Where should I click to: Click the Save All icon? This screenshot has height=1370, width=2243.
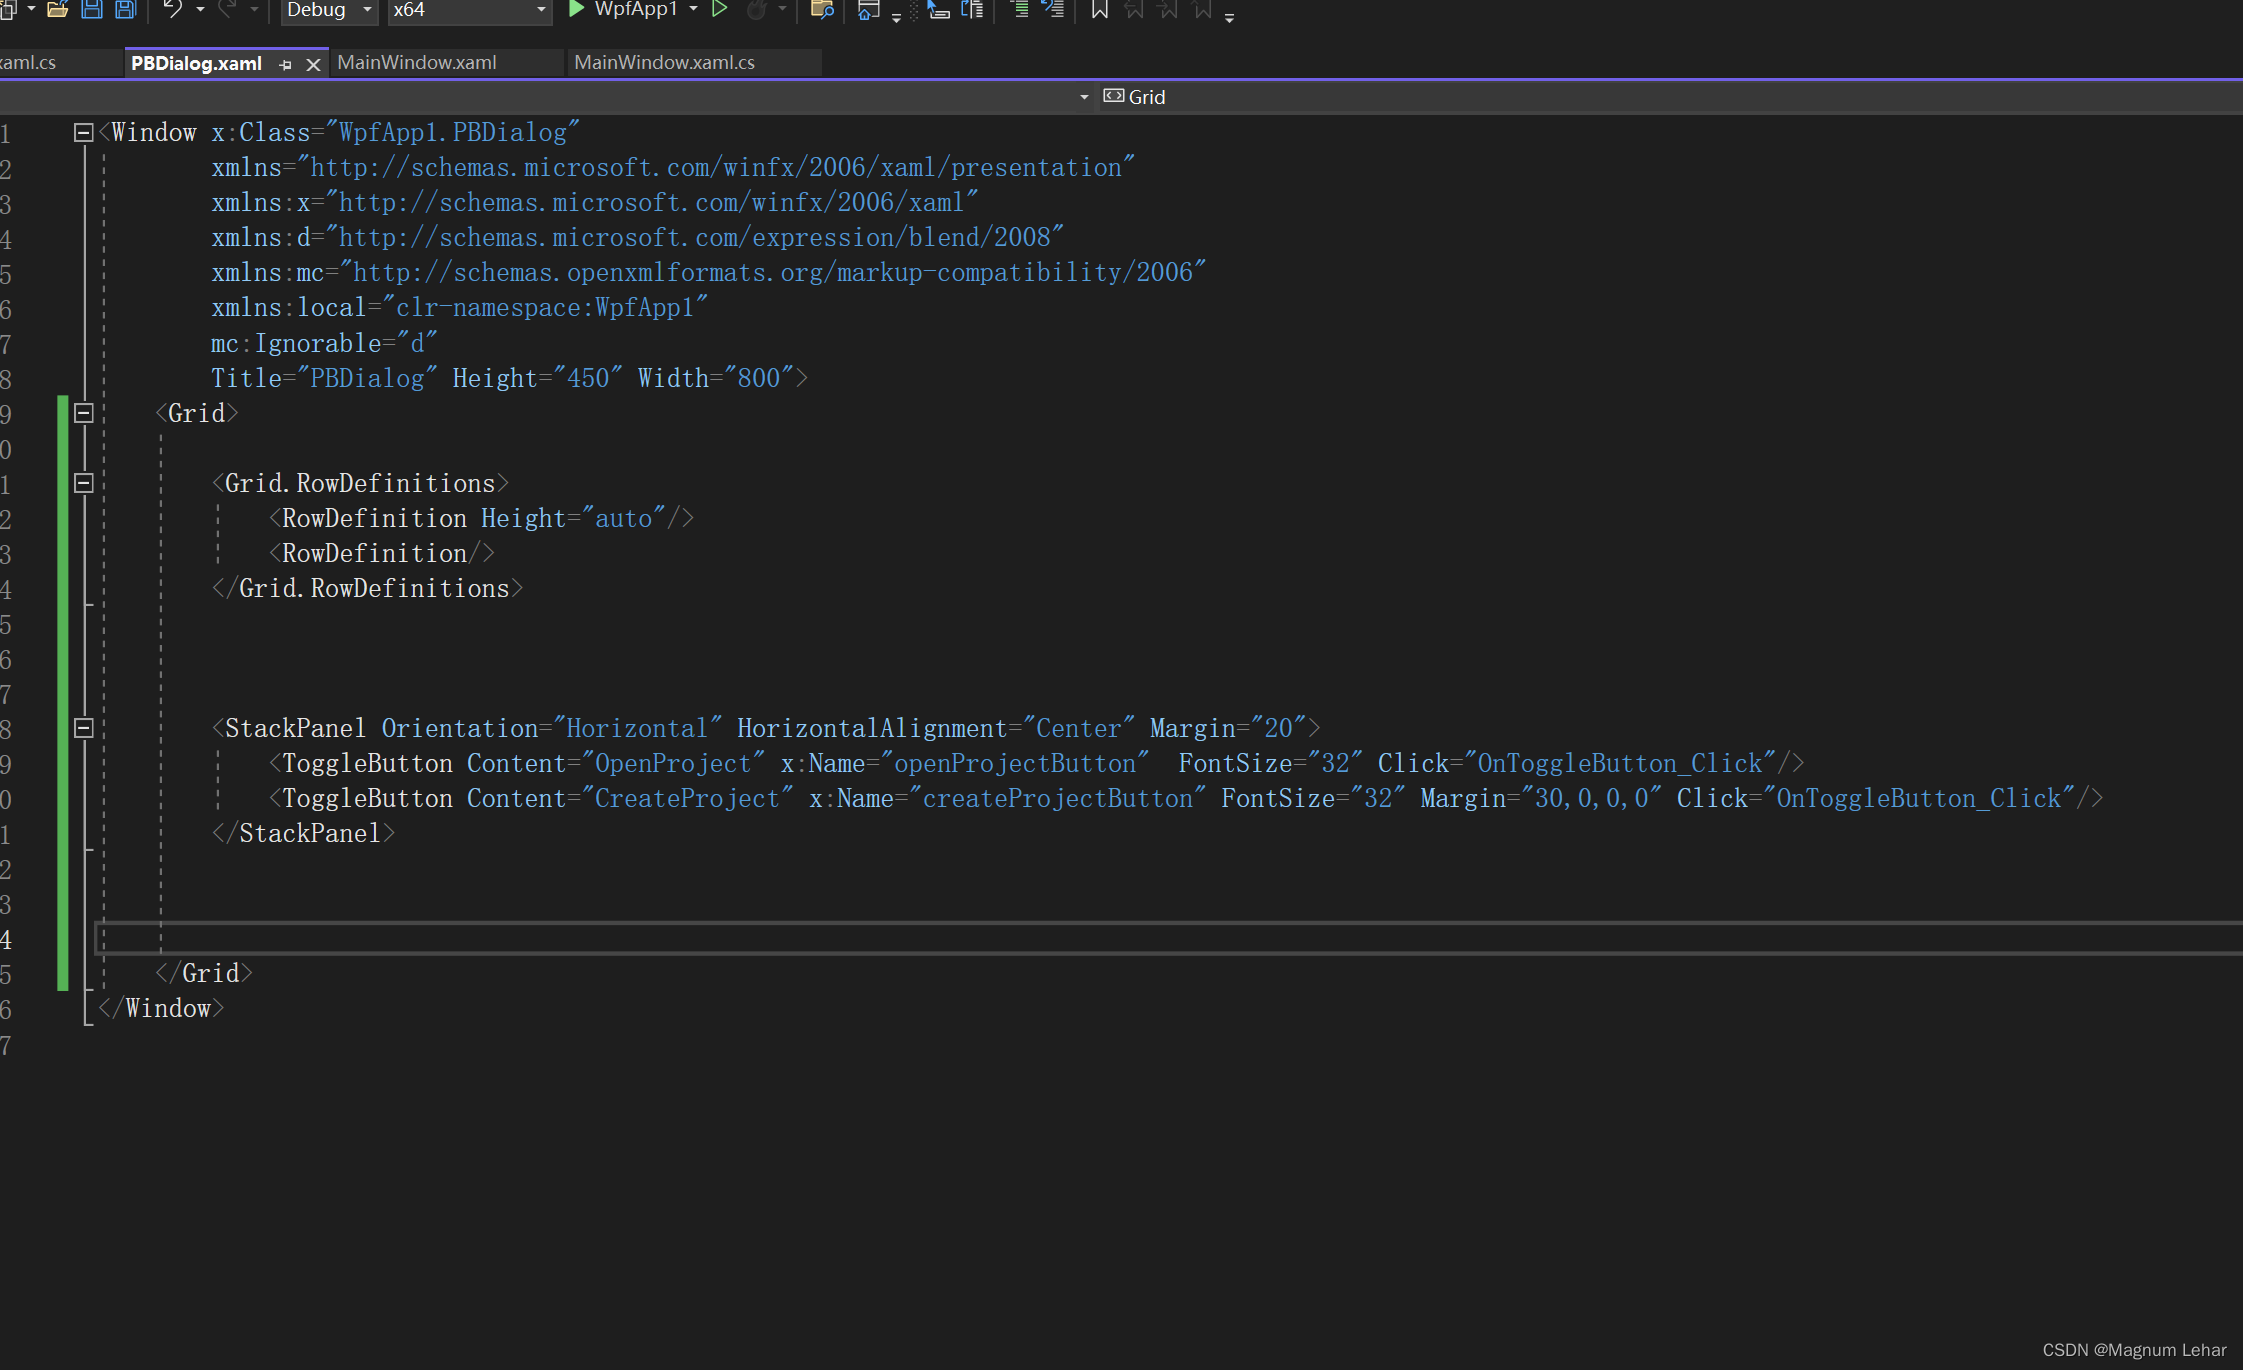click(124, 10)
